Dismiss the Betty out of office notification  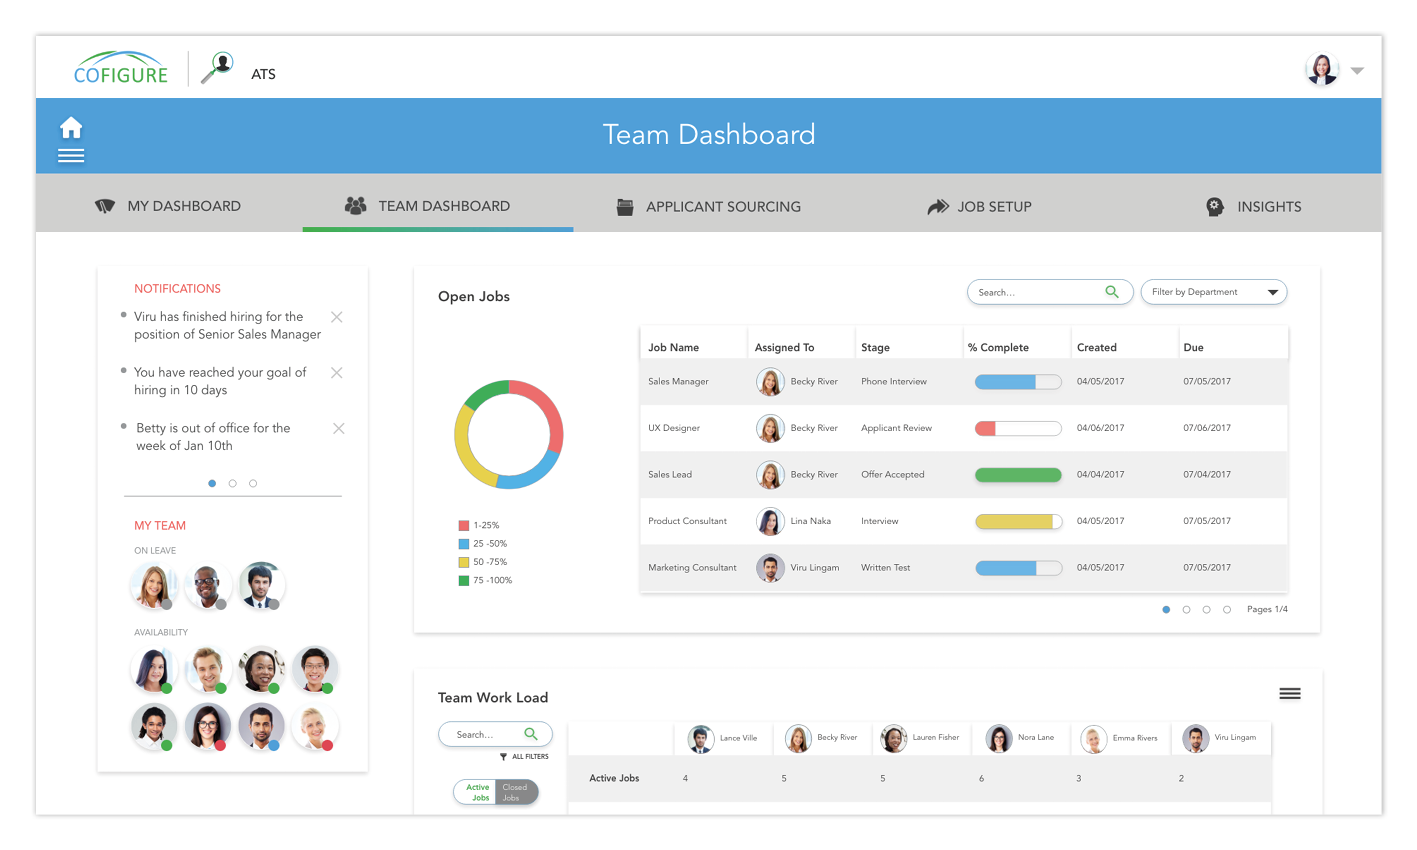[339, 428]
